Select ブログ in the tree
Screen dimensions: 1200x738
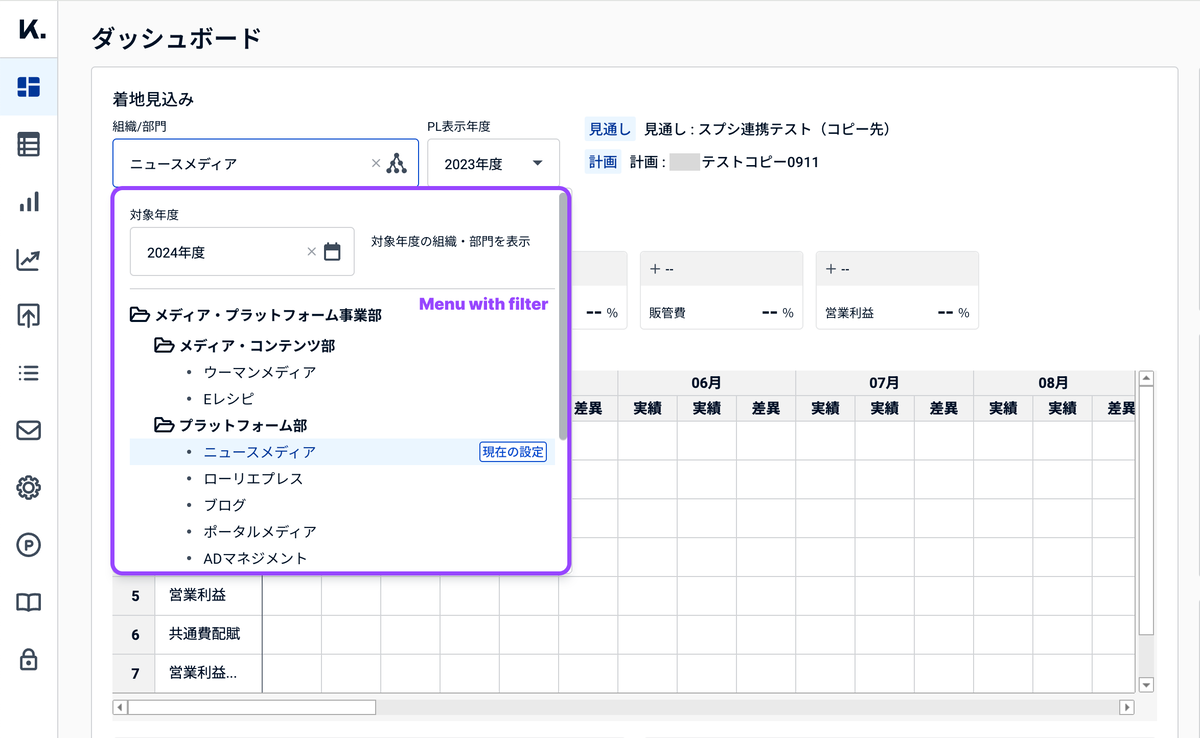tap(224, 505)
